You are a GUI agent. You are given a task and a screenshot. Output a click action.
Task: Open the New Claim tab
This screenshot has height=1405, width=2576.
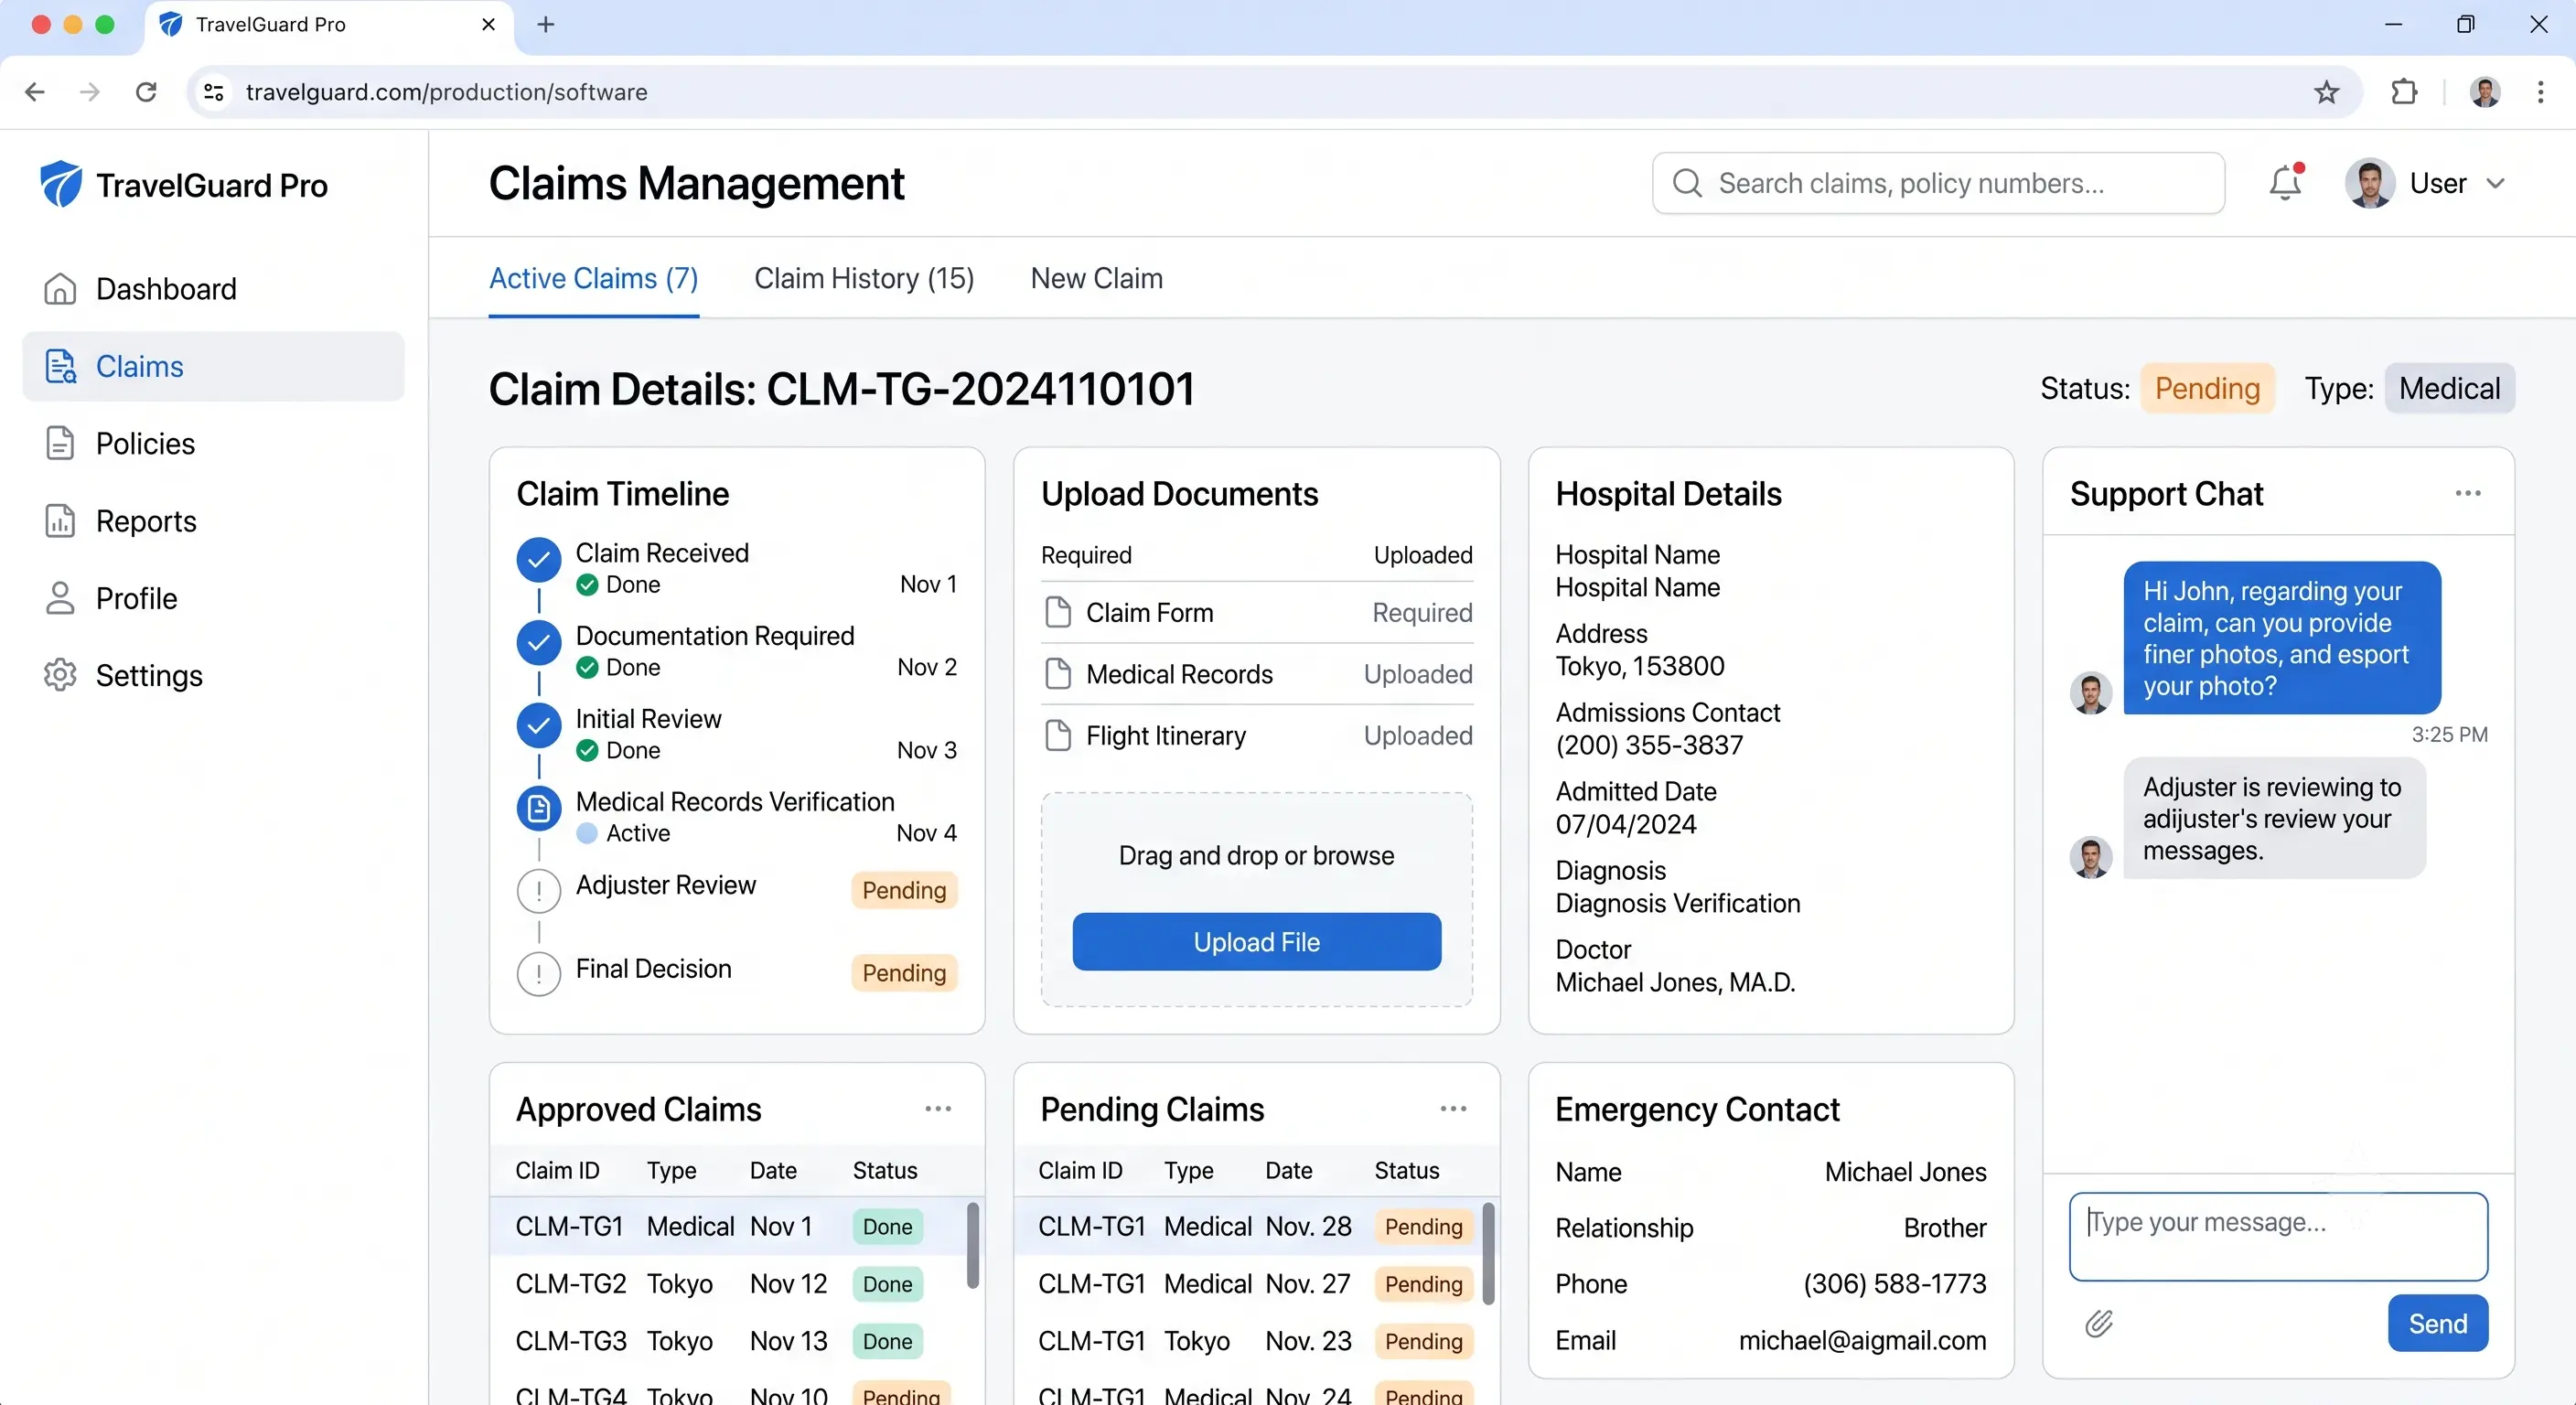click(1096, 279)
